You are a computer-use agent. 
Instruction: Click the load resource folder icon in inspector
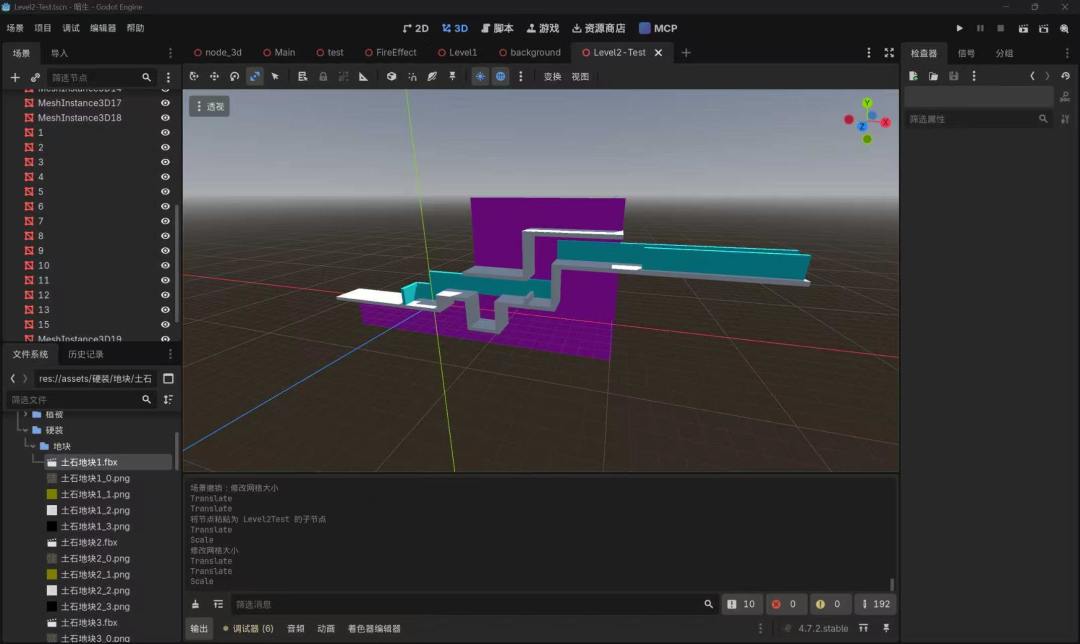coord(933,76)
